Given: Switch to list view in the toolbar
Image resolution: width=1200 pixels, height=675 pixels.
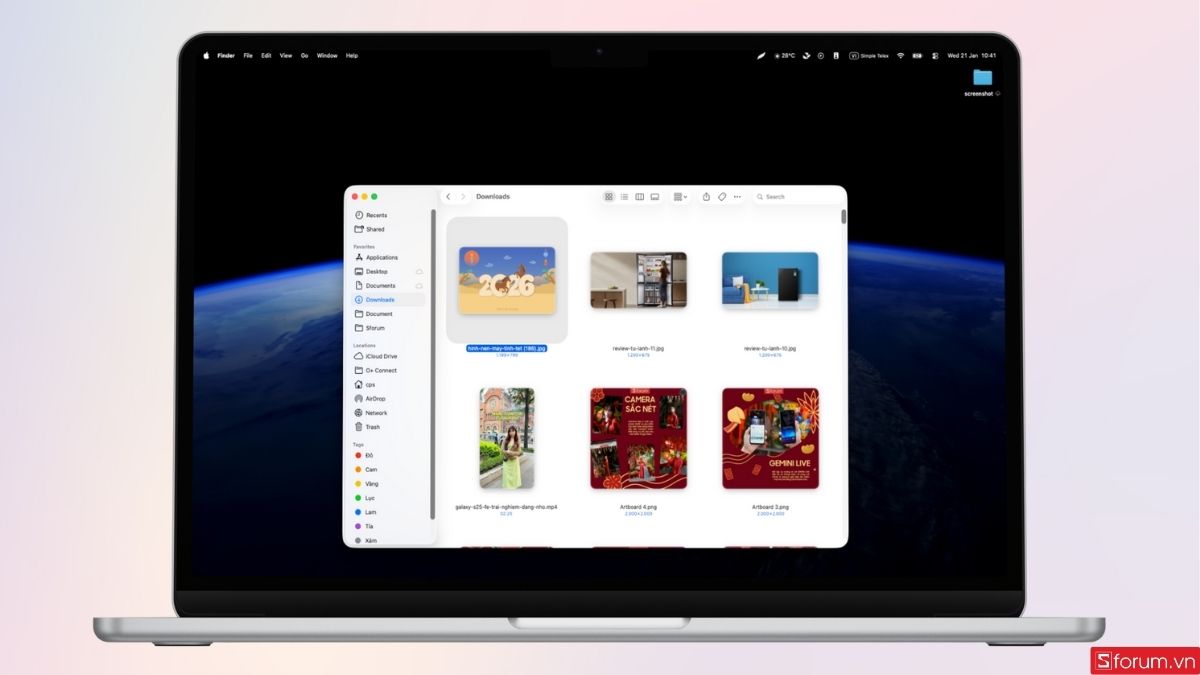Looking at the screenshot, I should 626,196.
